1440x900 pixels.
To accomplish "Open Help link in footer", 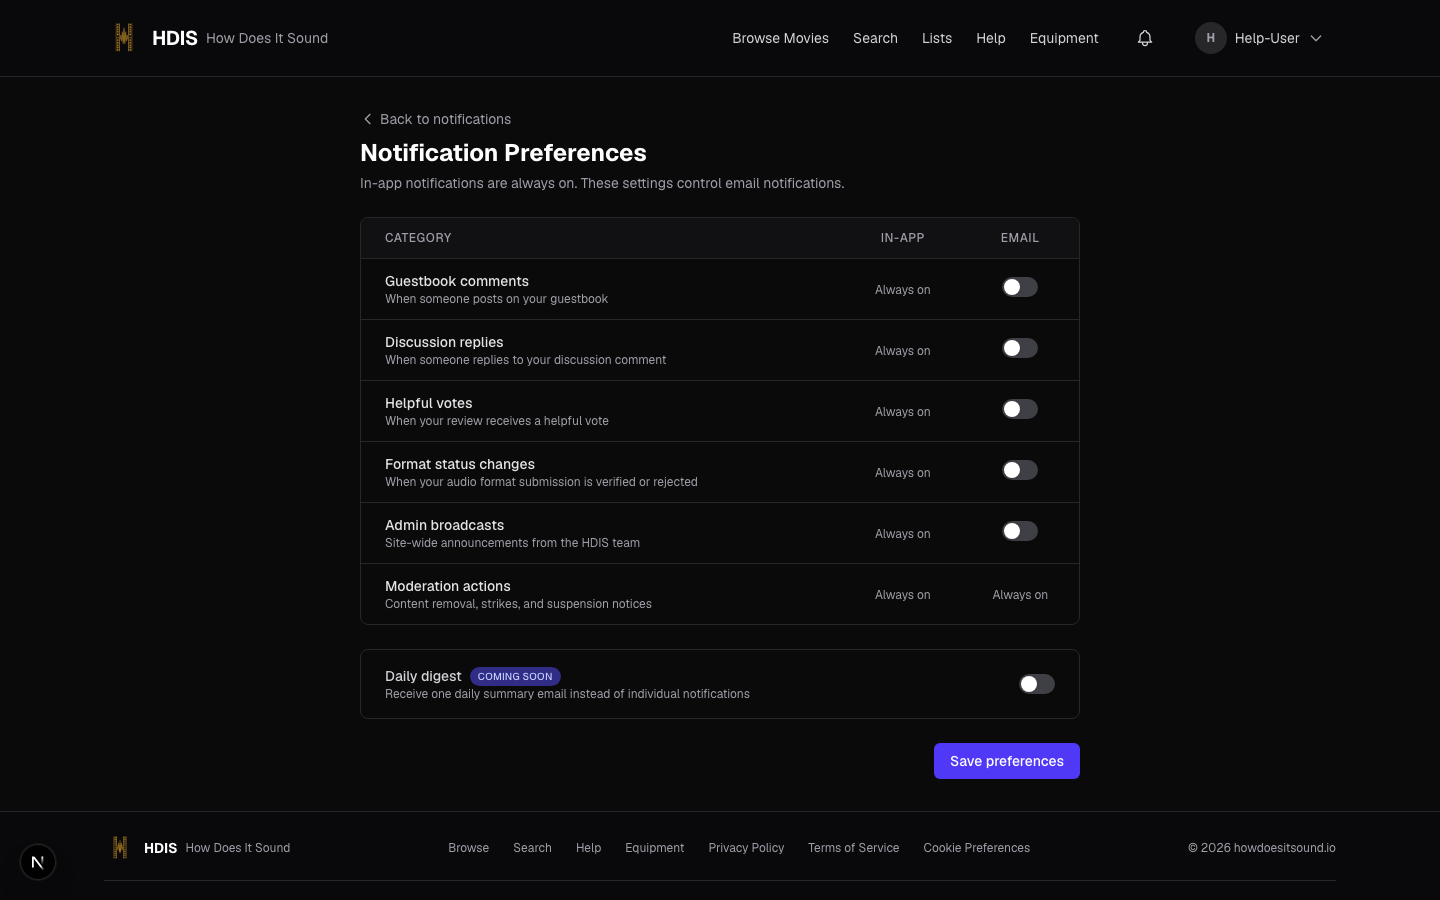I will (588, 848).
